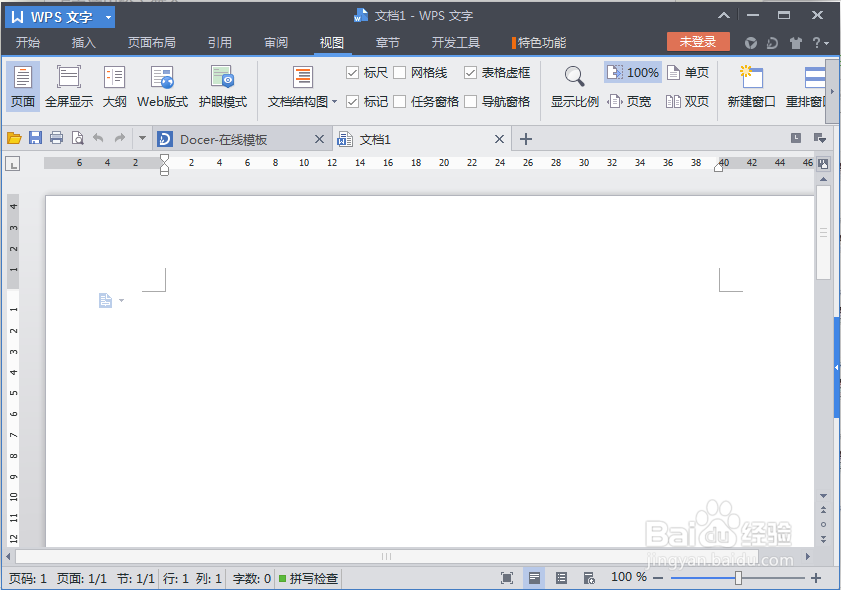Toggle the 标尺 ruler checkbox
The image size is (841, 590).
352,72
